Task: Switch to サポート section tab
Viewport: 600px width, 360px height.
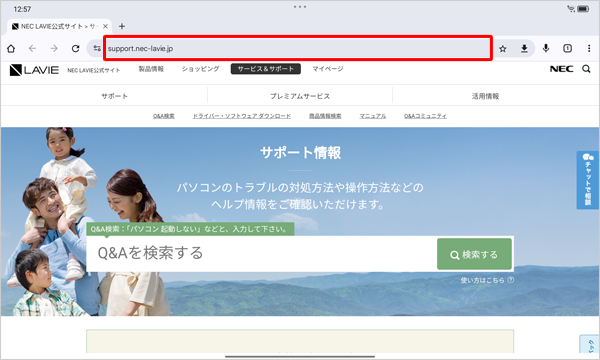Action: point(114,96)
